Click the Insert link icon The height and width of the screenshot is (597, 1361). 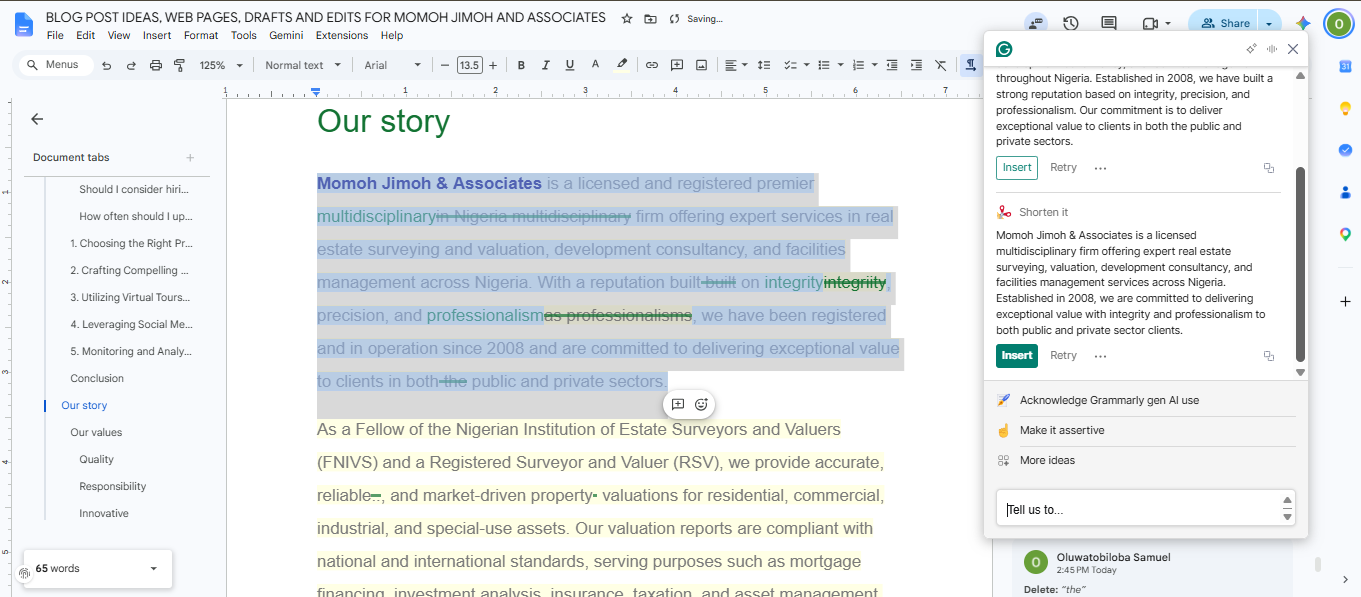click(x=652, y=65)
